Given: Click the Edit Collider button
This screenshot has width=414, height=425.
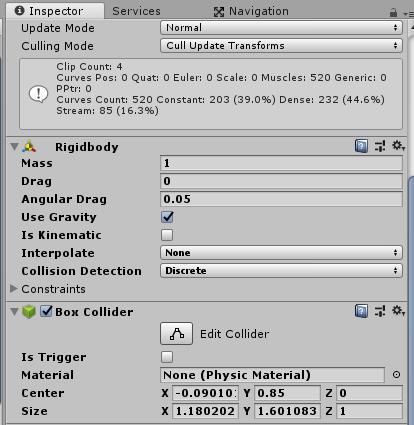Looking at the screenshot, I should [x=176, y=334].
